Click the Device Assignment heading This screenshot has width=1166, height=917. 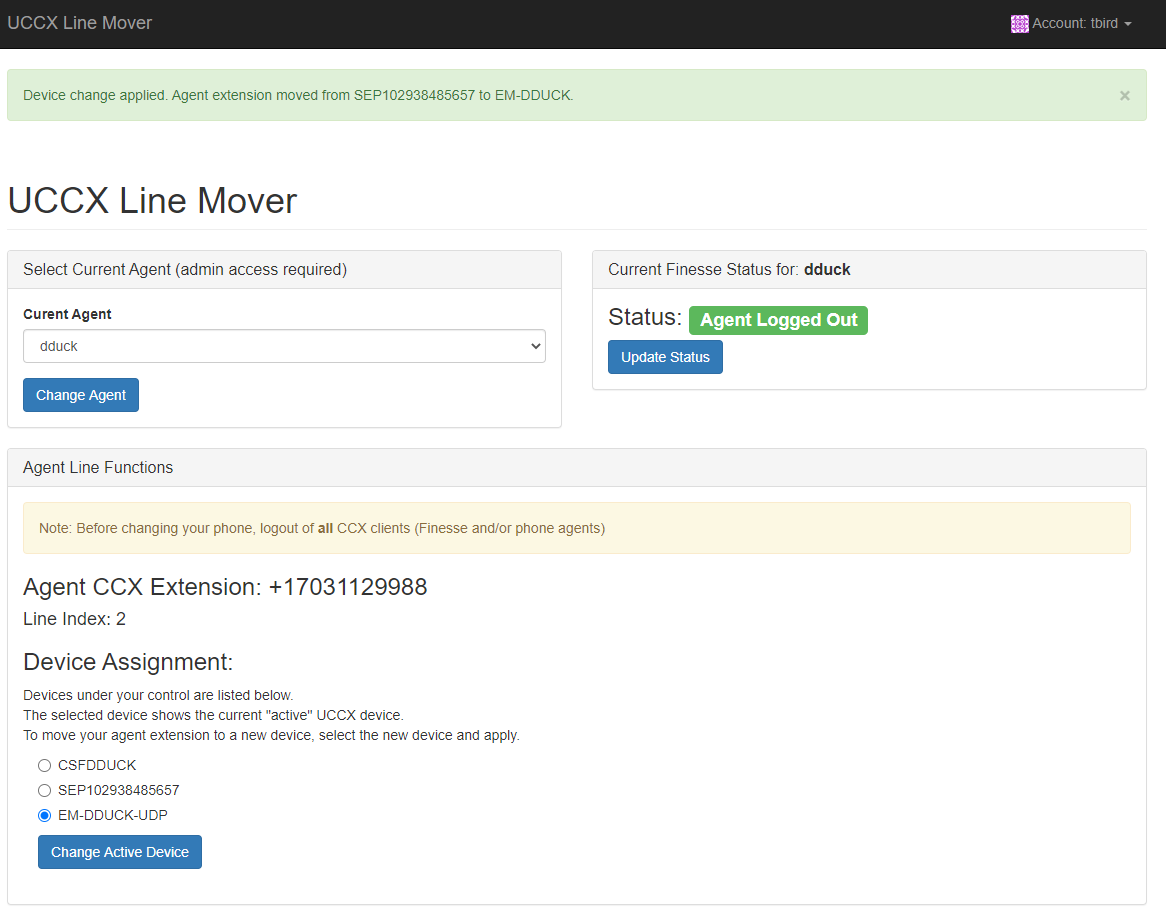point(128,662)
